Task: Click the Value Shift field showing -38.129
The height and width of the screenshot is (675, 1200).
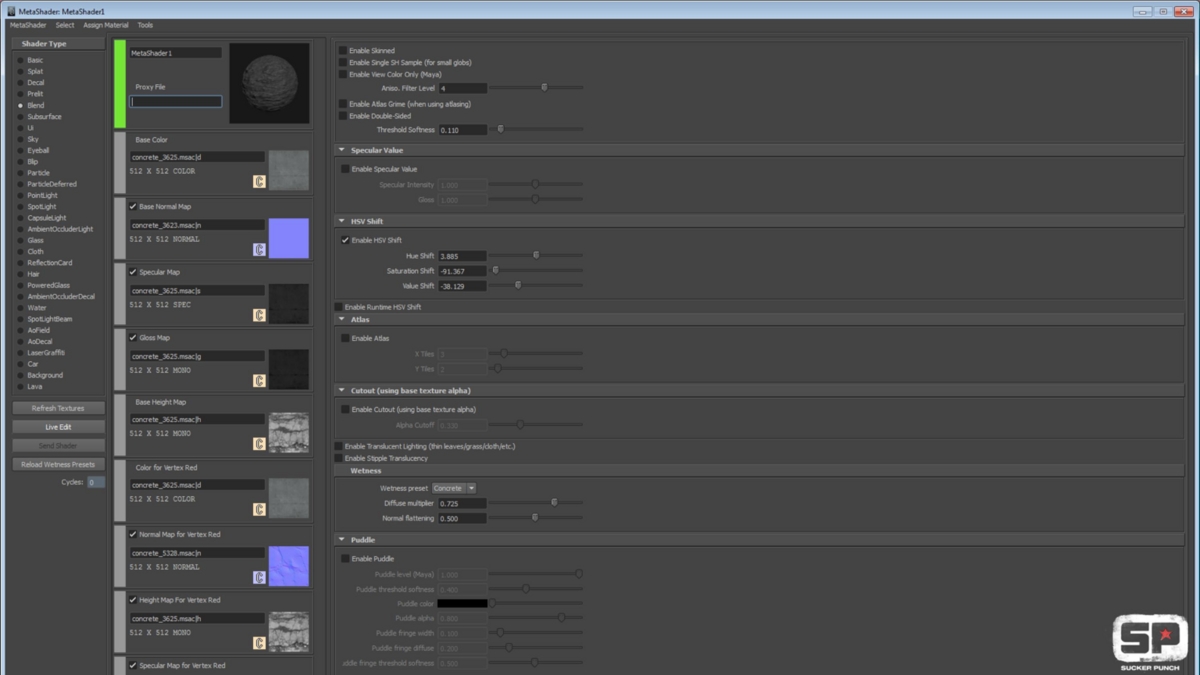Action: pos(462,286)
